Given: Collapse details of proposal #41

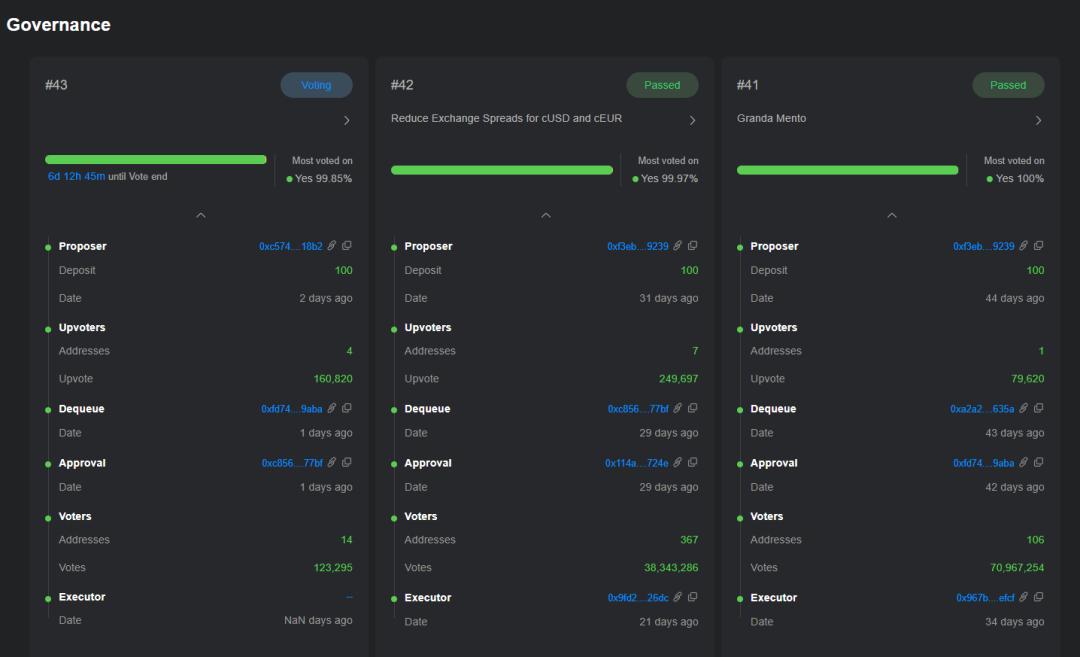Looking at the screenshot, I should (x=892, y=216).
